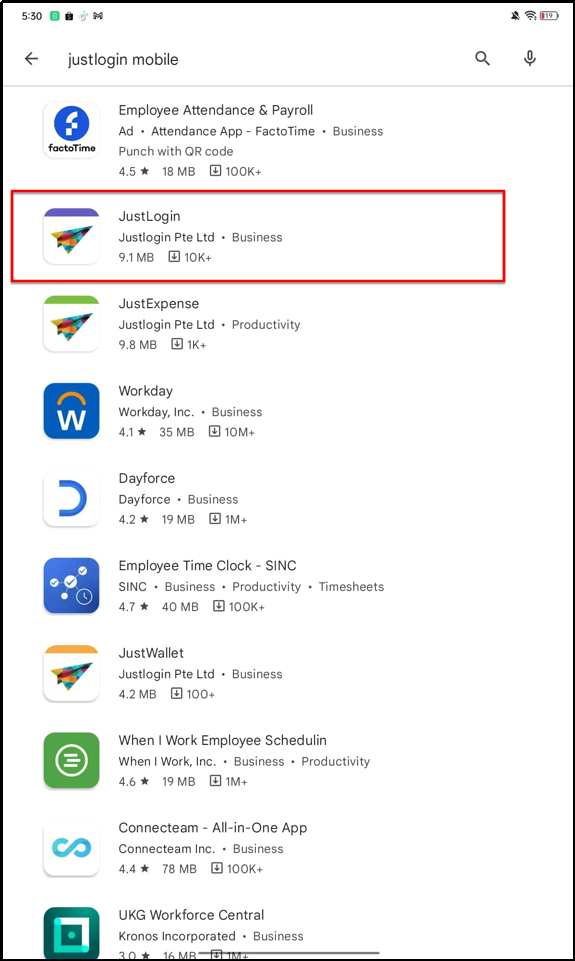Open the FactoTime app icon
This screenshot has height=961, width=575.
tap(72, 130)
